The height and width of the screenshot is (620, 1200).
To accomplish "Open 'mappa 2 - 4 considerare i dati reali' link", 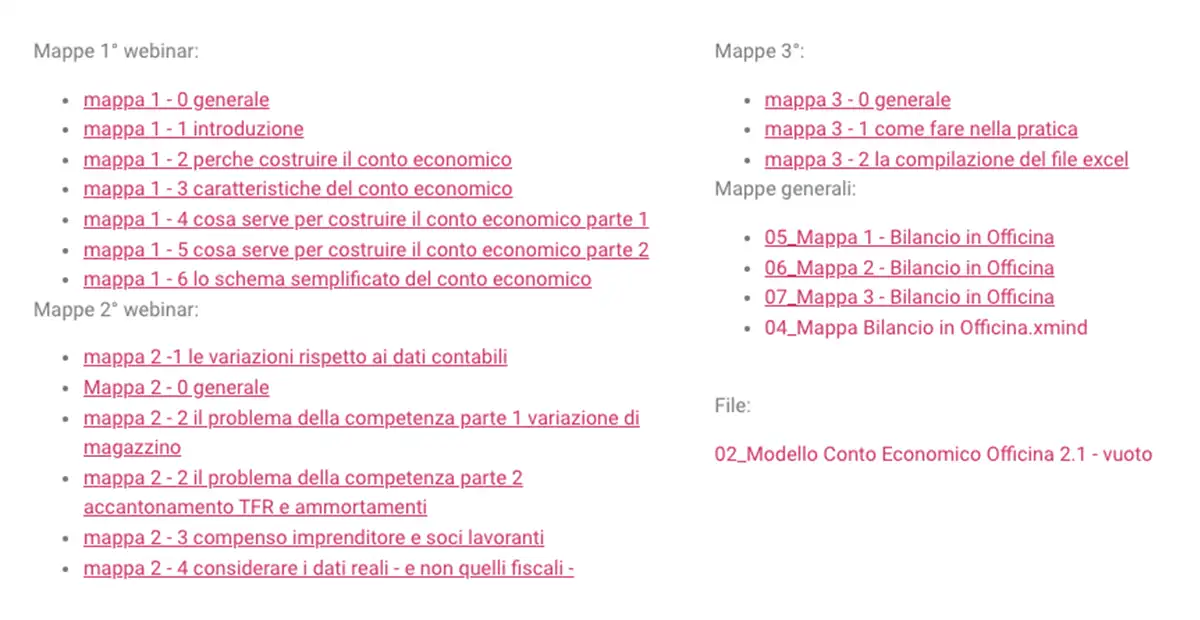I will pyautogui.click(x=328, y=569).
